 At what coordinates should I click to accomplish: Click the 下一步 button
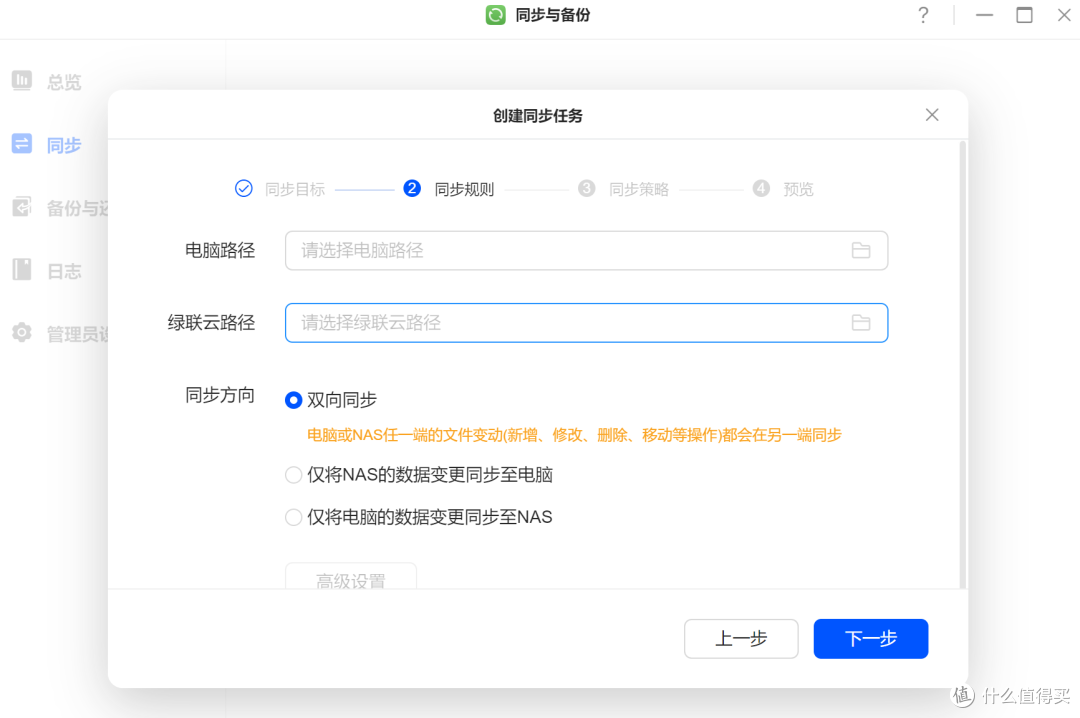tap(870, 639)
